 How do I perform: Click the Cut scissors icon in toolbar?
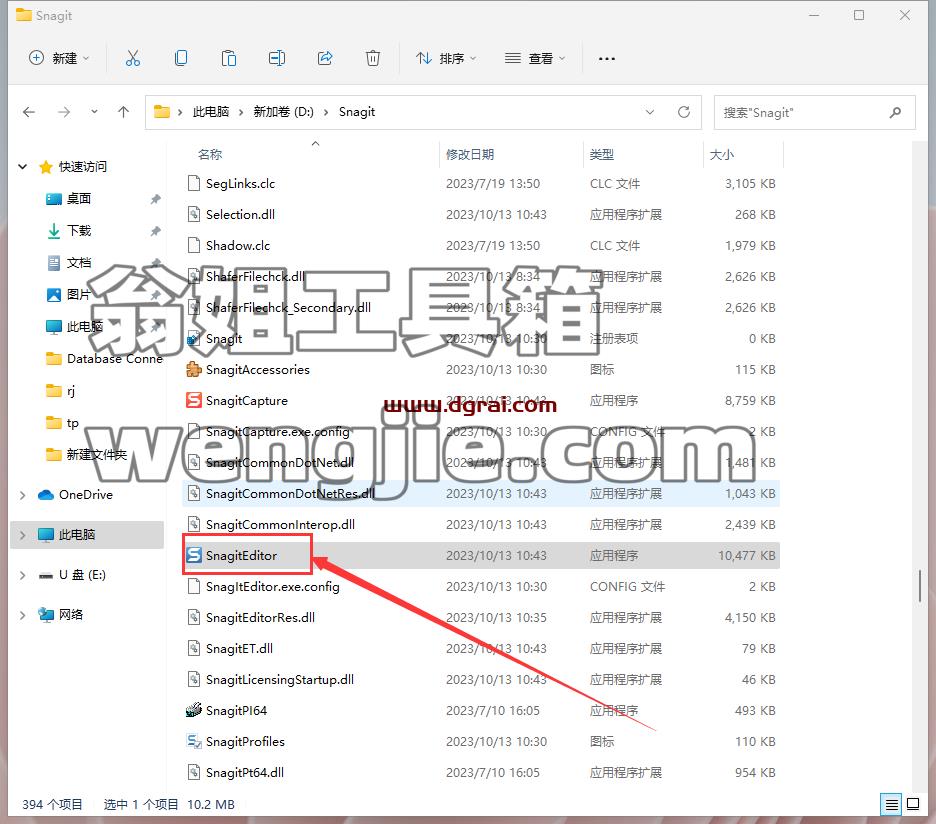point(133,58)
